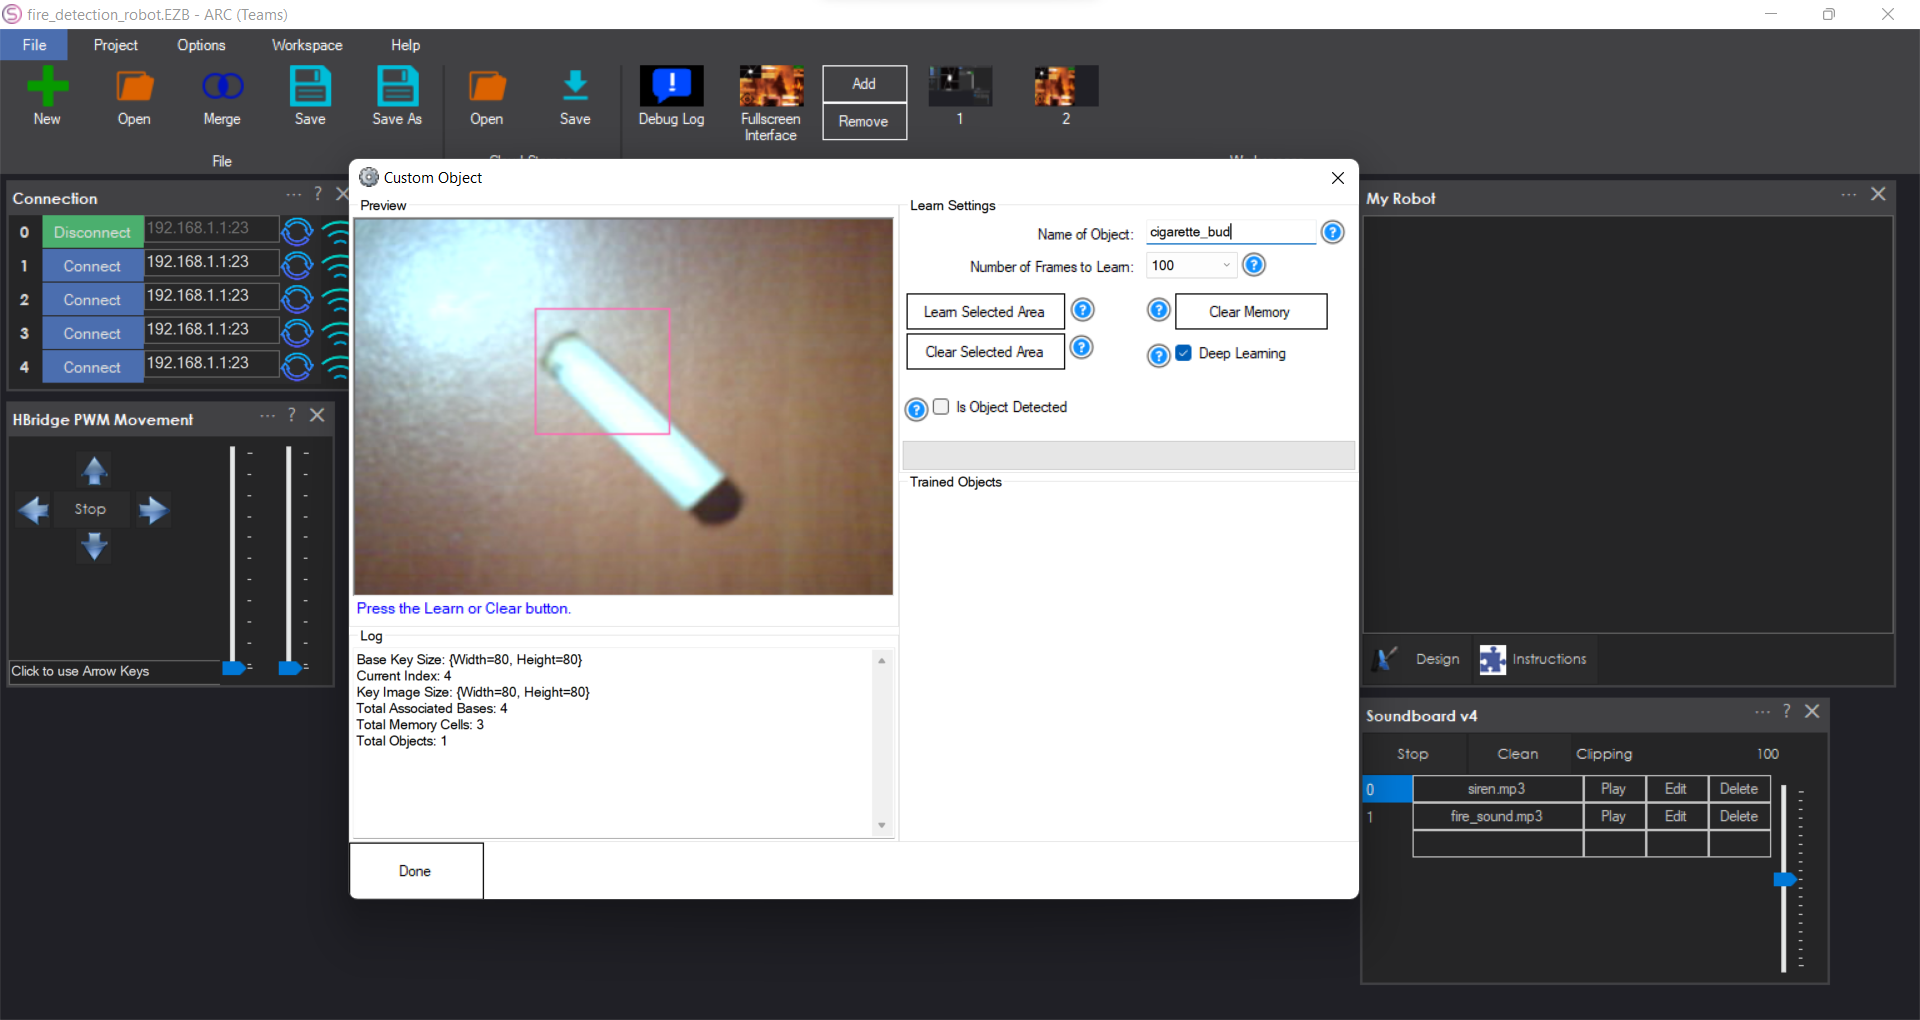Open the Number of Frames to Learn dropdown
Viewport: 1920px width, 1020px height.
(1226, 265)
